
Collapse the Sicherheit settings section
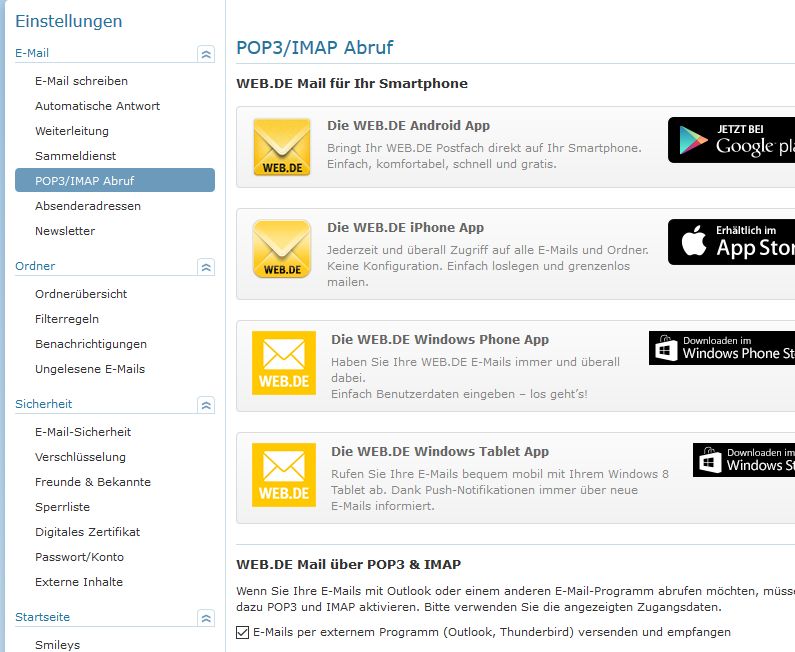pos(206,405)
